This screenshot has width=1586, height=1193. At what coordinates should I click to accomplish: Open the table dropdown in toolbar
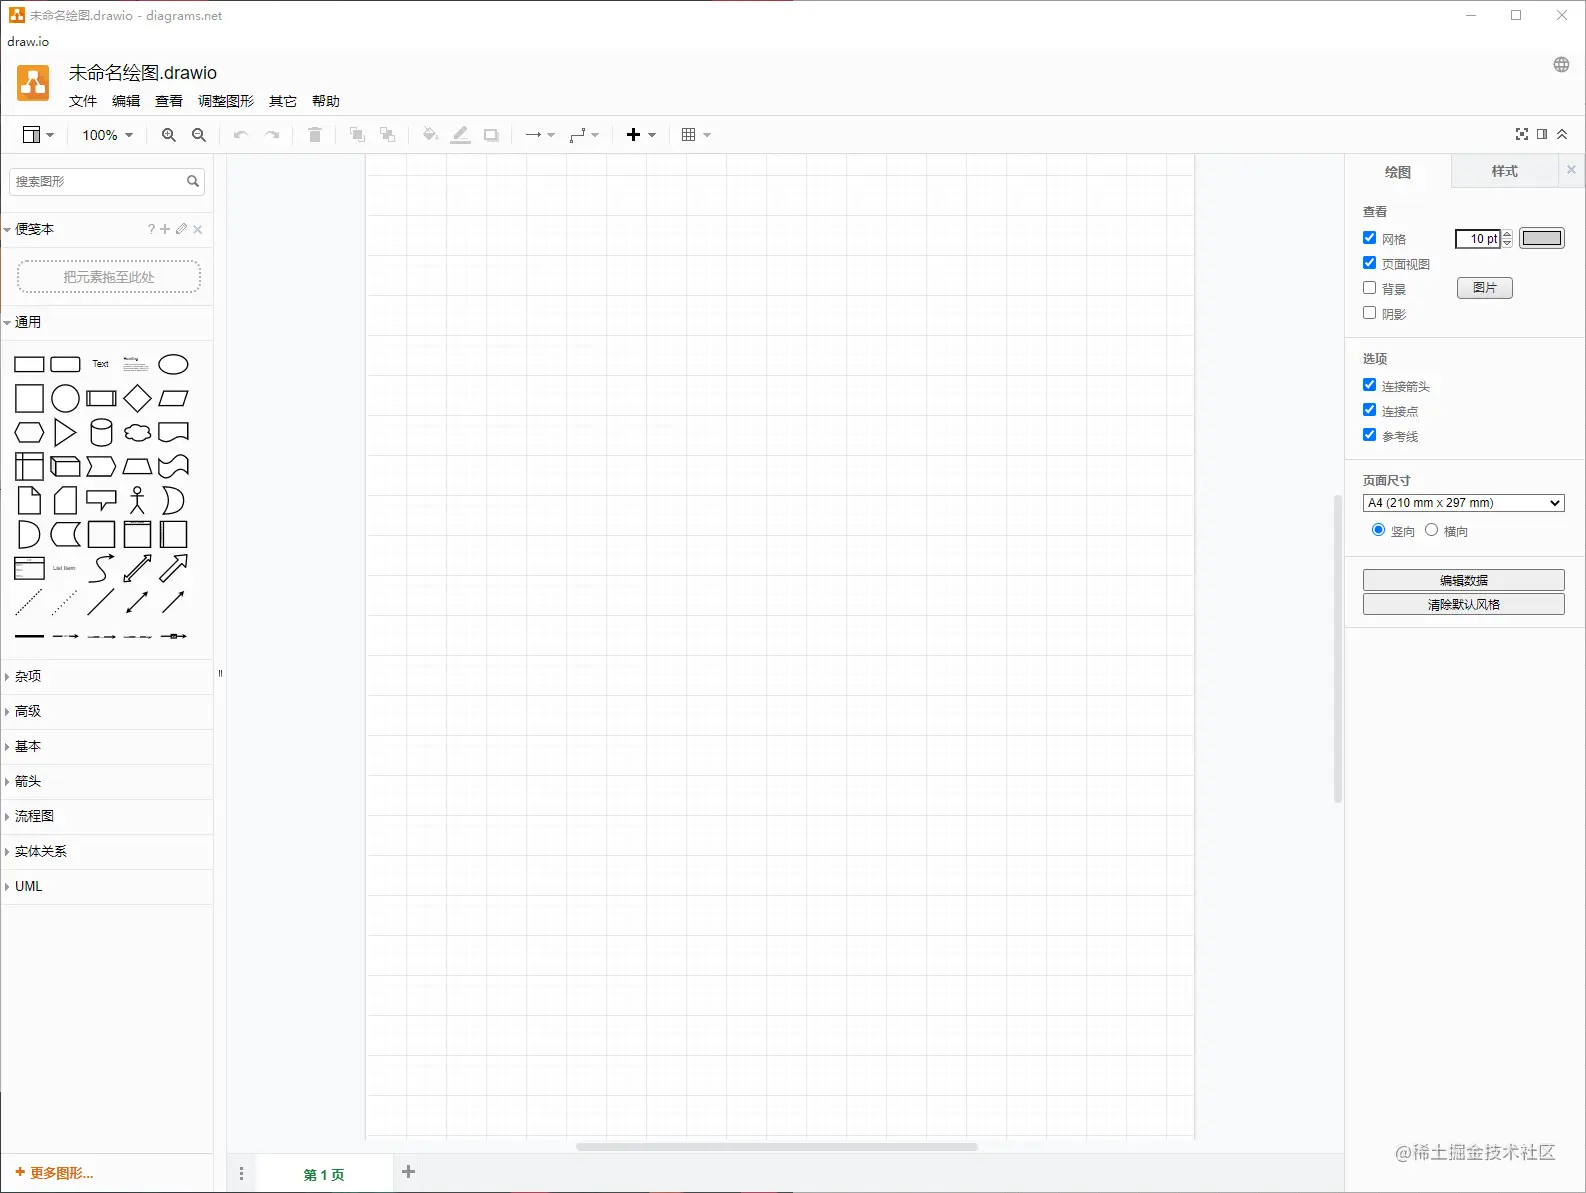(696, 135)
